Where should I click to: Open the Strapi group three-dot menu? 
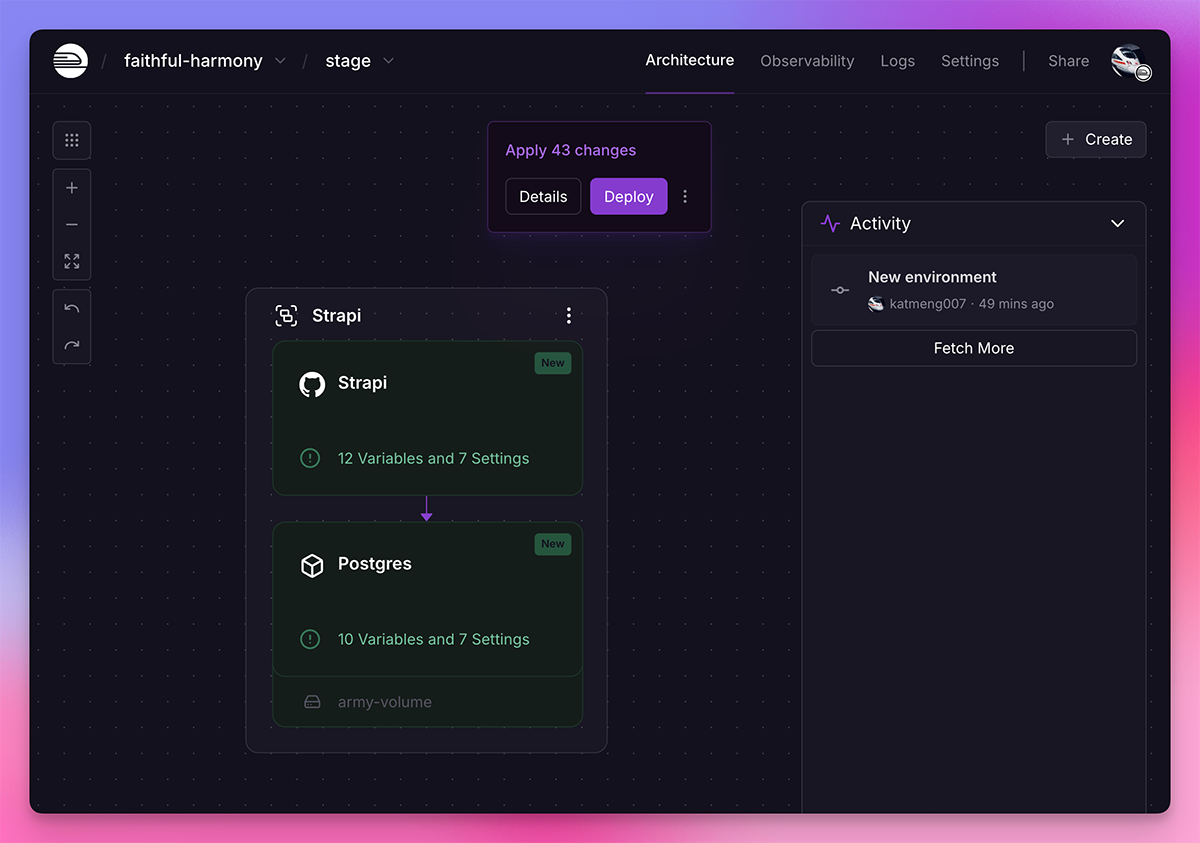click(569, 316)
